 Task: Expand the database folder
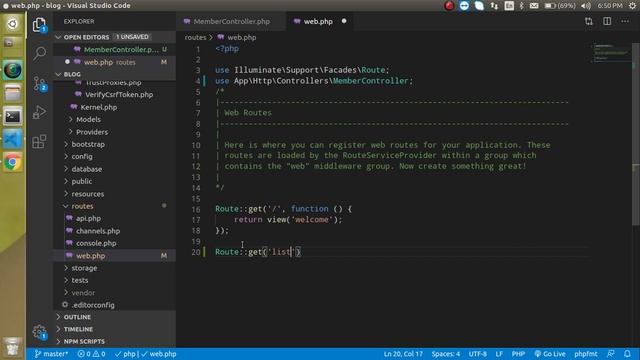(87, 169)
